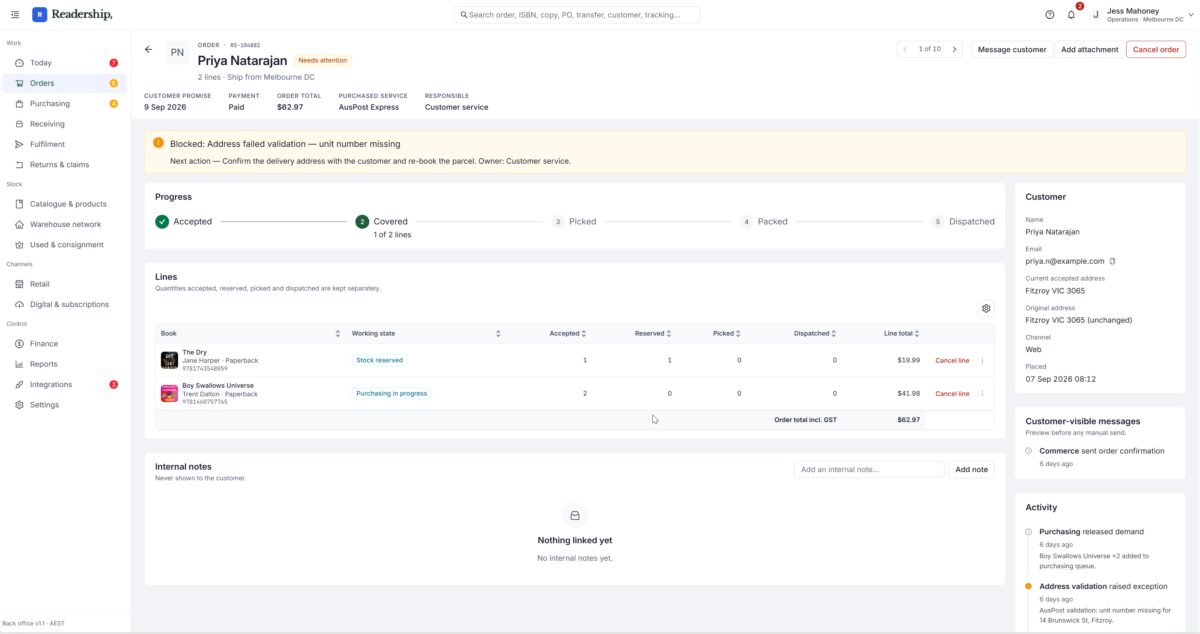Focus the global search box

click(x=577, y=15)
